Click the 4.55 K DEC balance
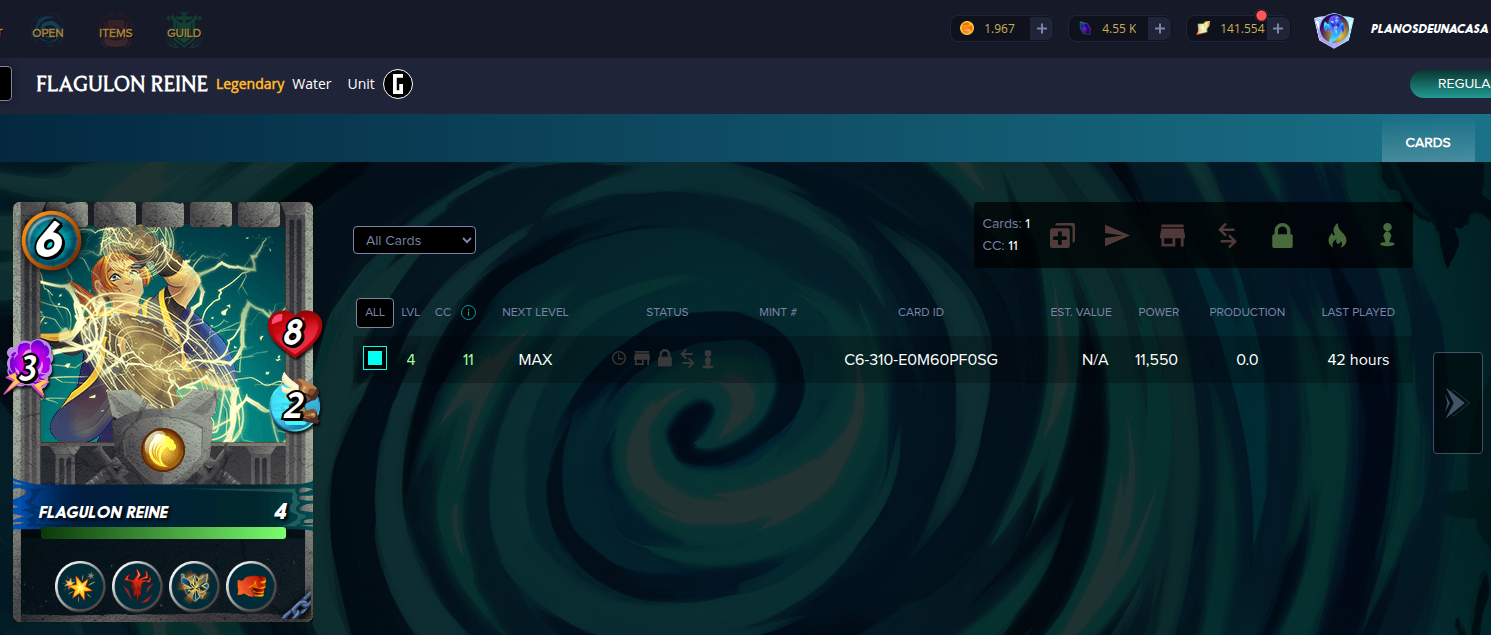Viewport: 1491px width, 635px height. (1119, 28)
